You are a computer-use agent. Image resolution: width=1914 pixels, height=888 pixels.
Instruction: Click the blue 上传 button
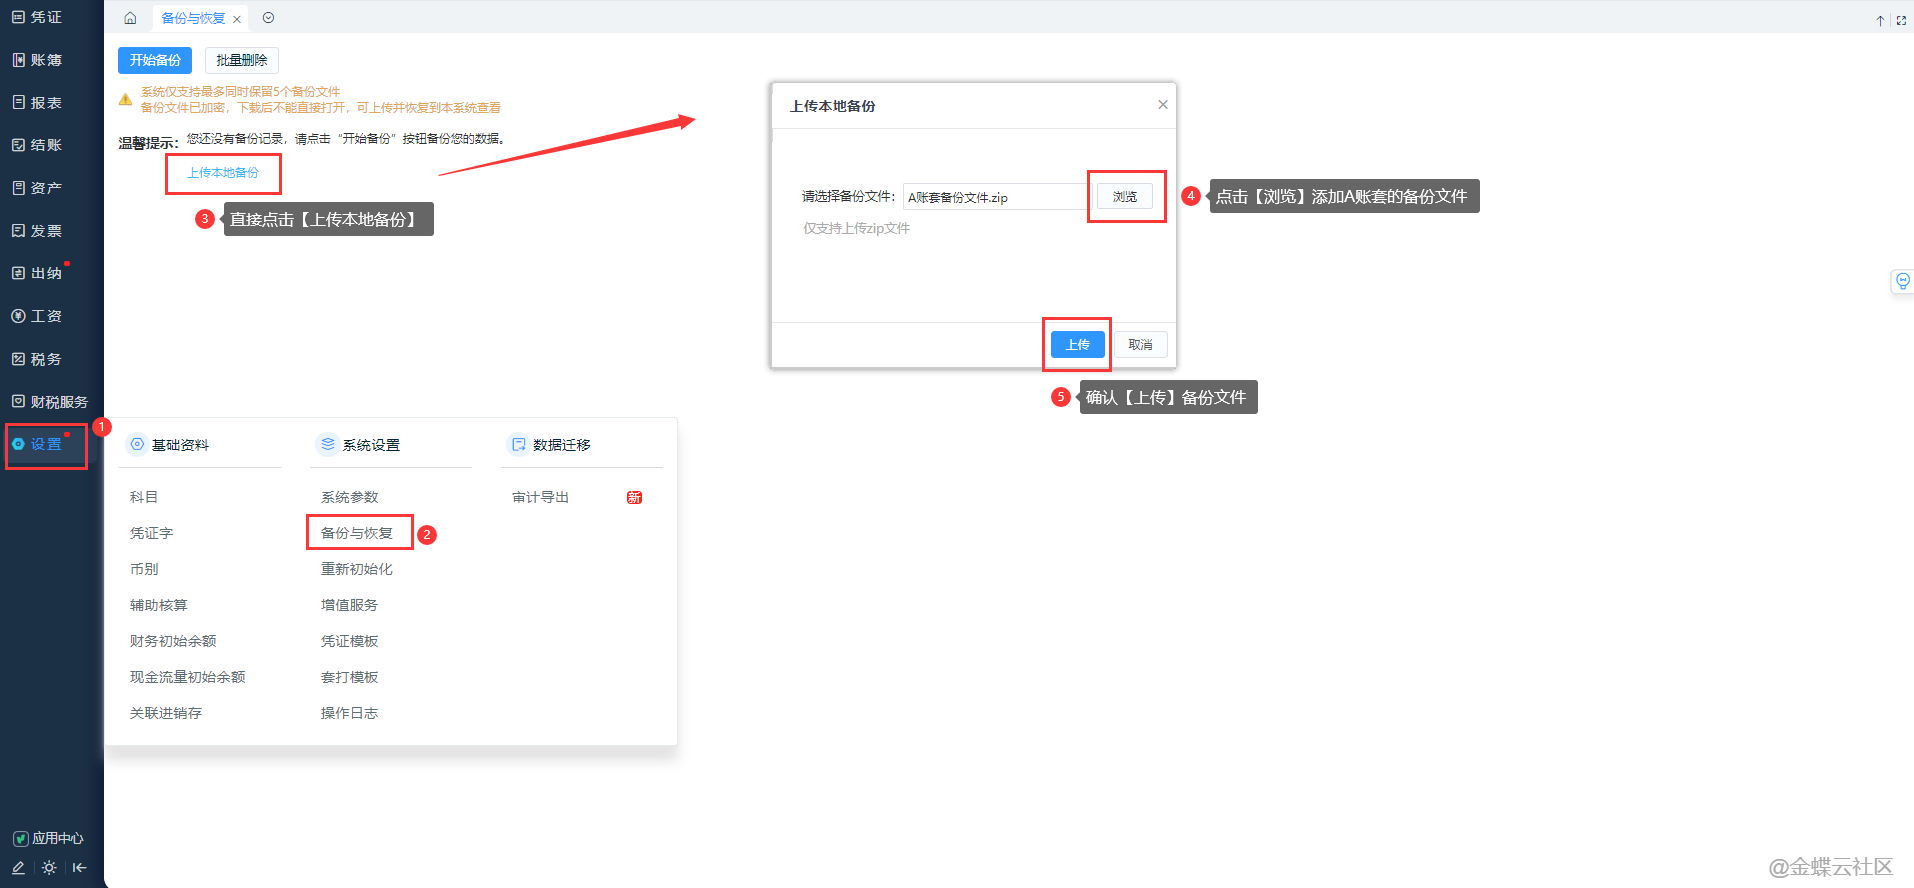coord(1078,344)
